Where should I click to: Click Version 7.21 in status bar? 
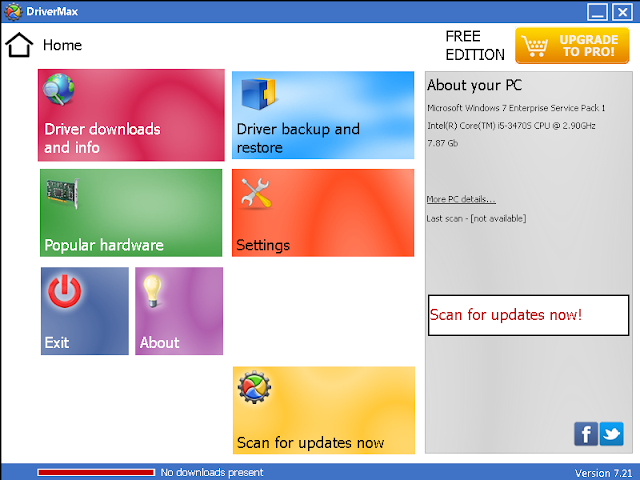603,473
